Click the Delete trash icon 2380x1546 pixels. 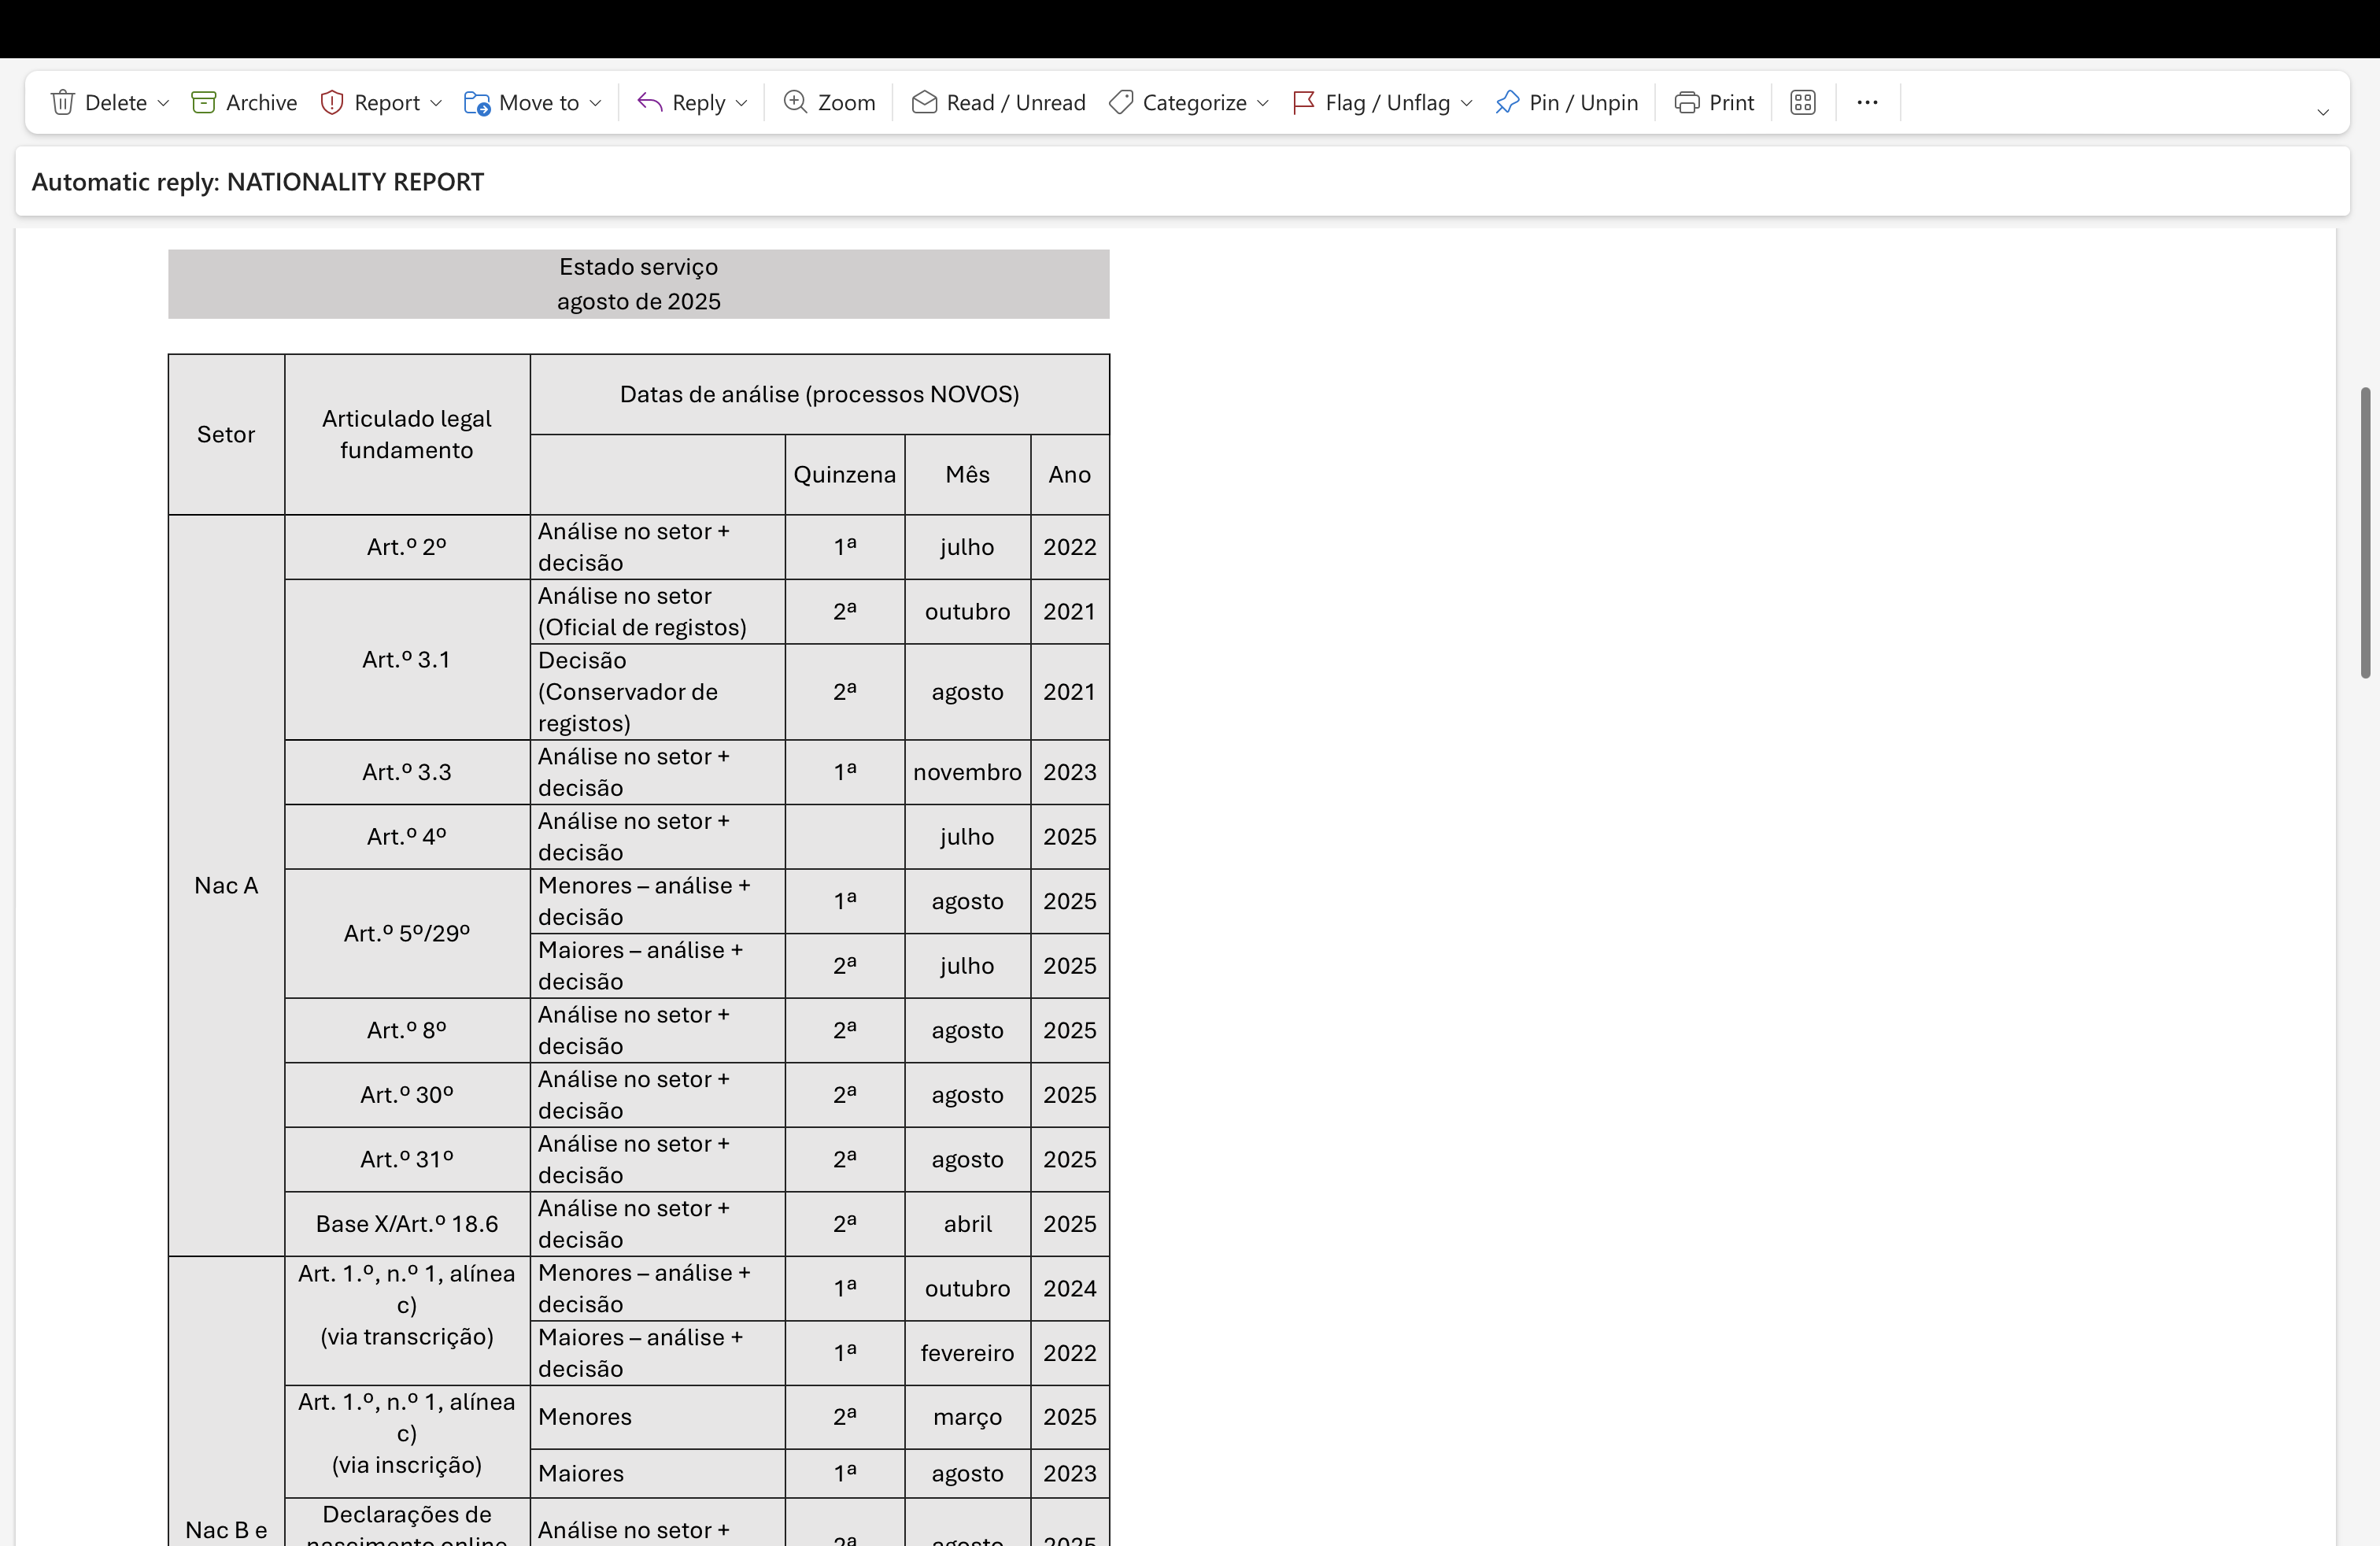pos(63,103)
